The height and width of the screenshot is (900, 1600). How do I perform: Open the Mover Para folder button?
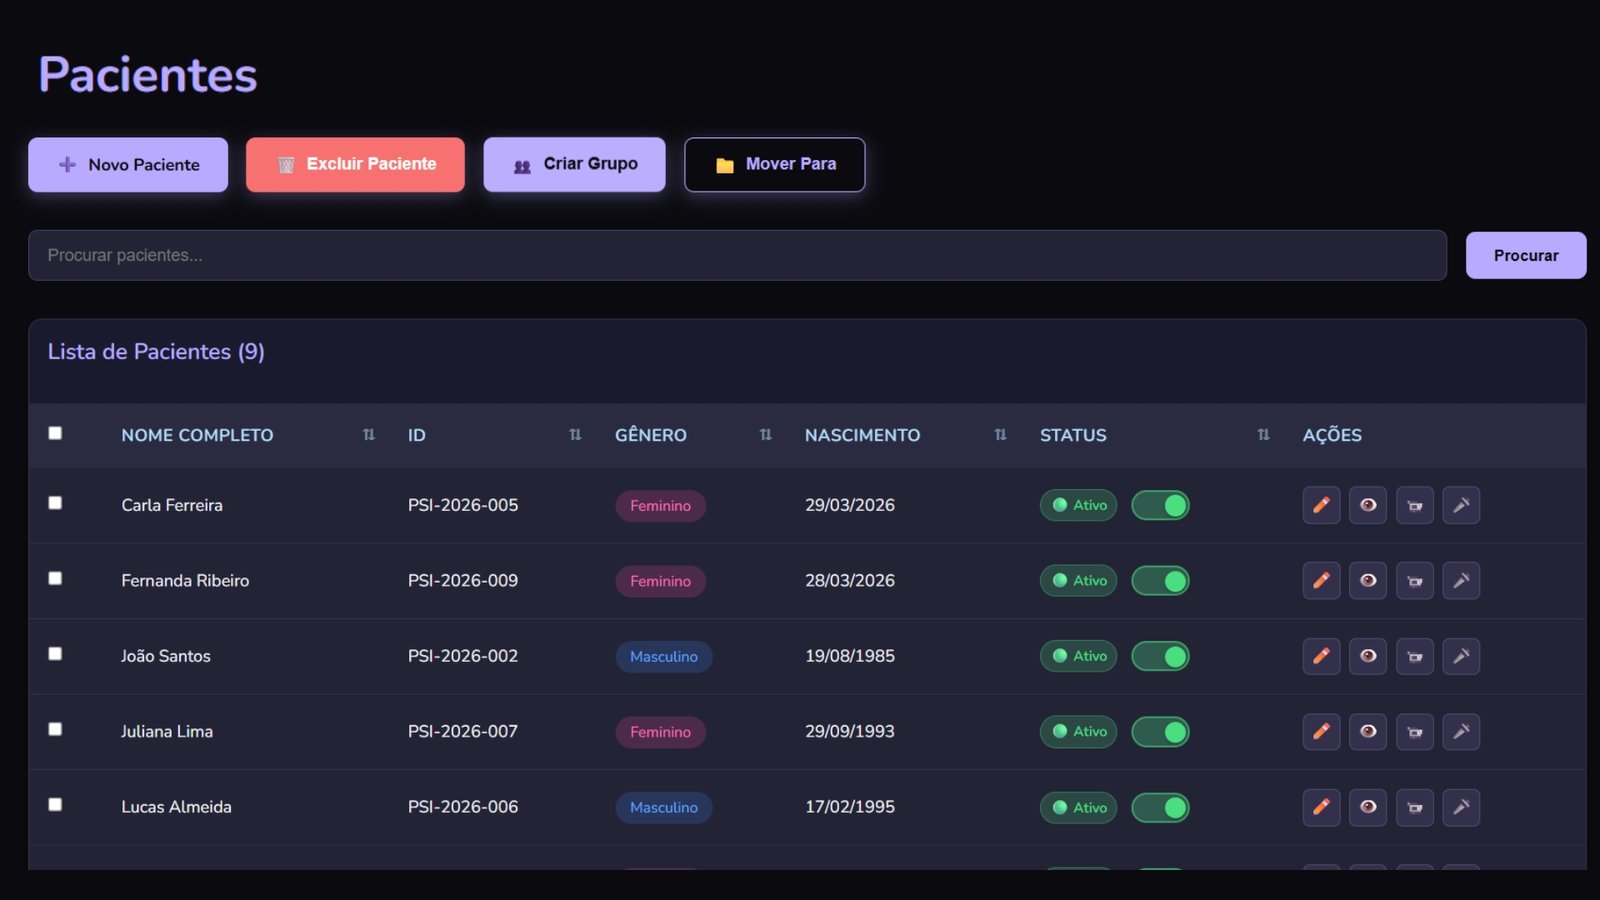pos(774,165)
